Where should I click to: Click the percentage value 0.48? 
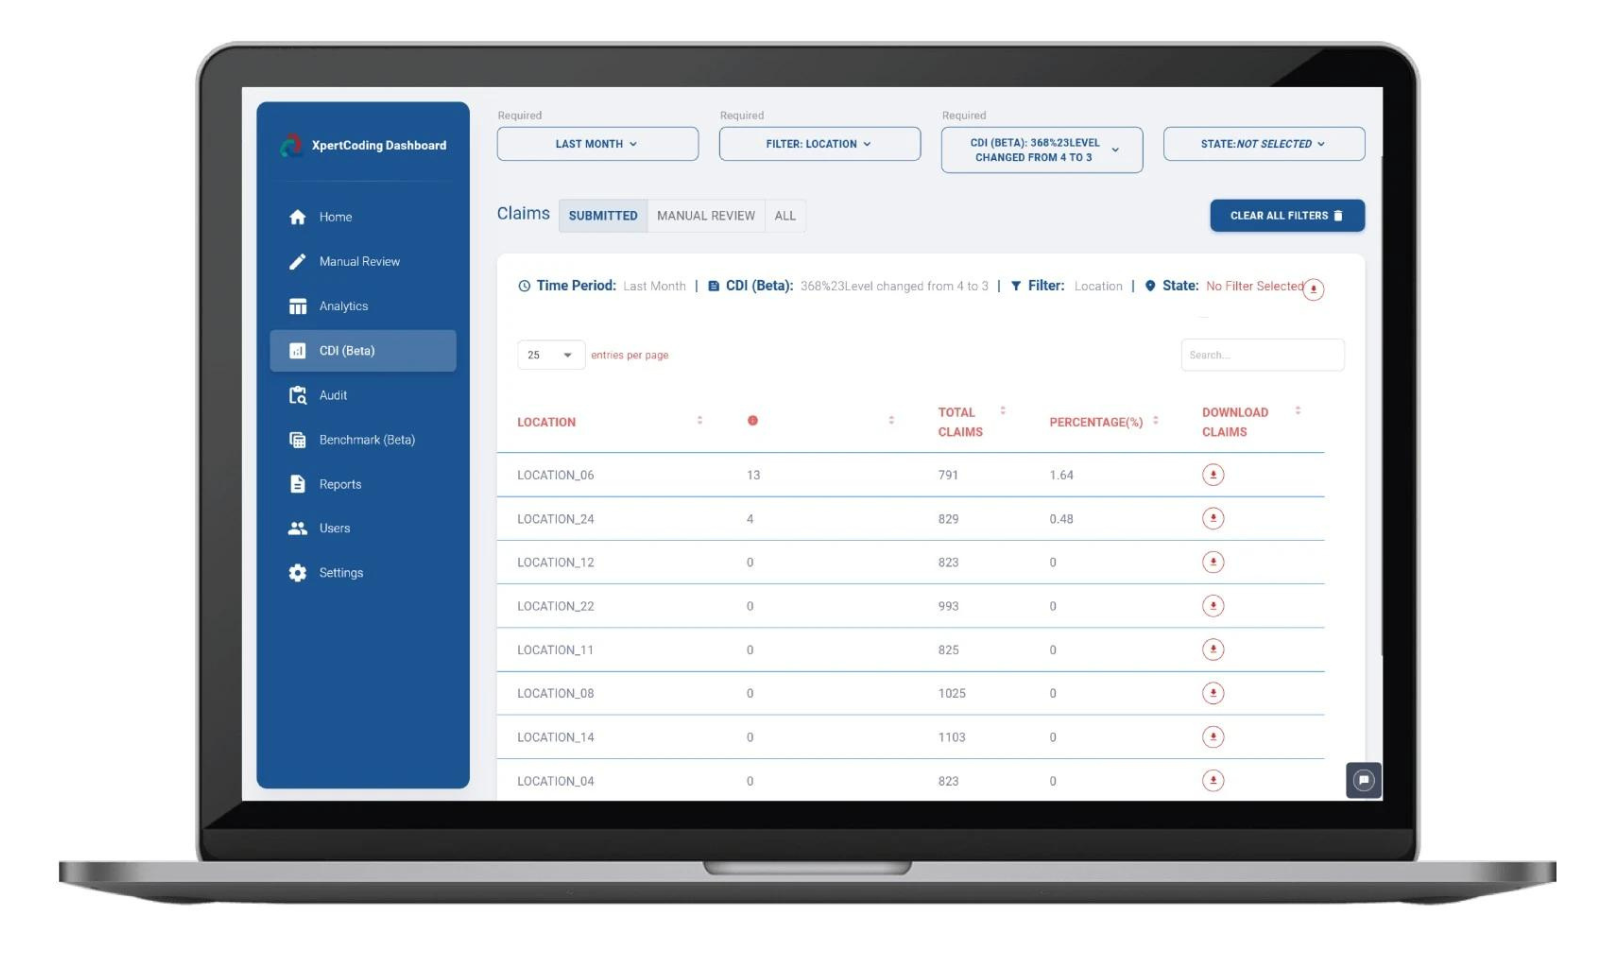tap(1061, 519)
